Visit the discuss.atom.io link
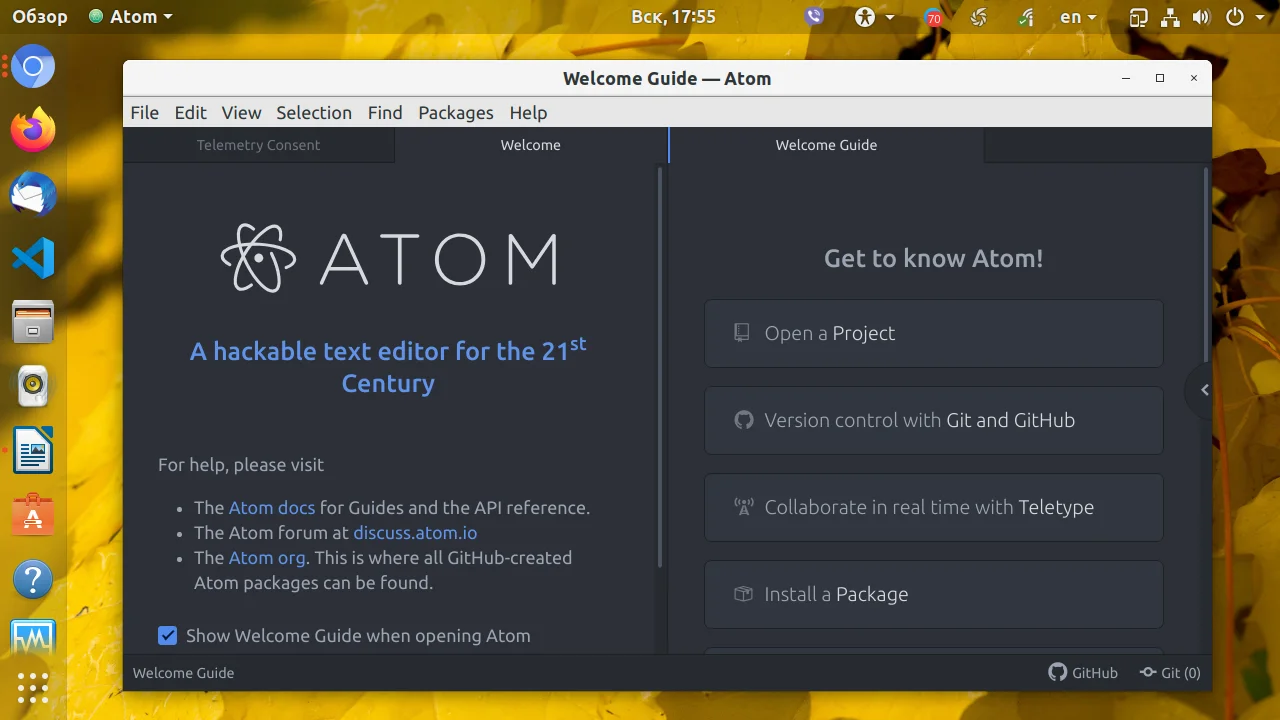This screenshot has width=1280, height=720. [x=415, y=533]
